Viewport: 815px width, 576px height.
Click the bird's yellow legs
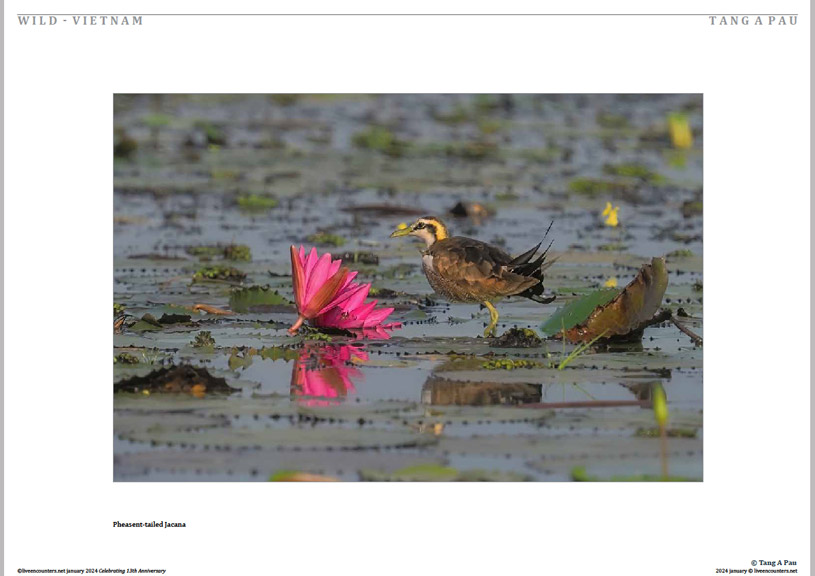(491, 318)
